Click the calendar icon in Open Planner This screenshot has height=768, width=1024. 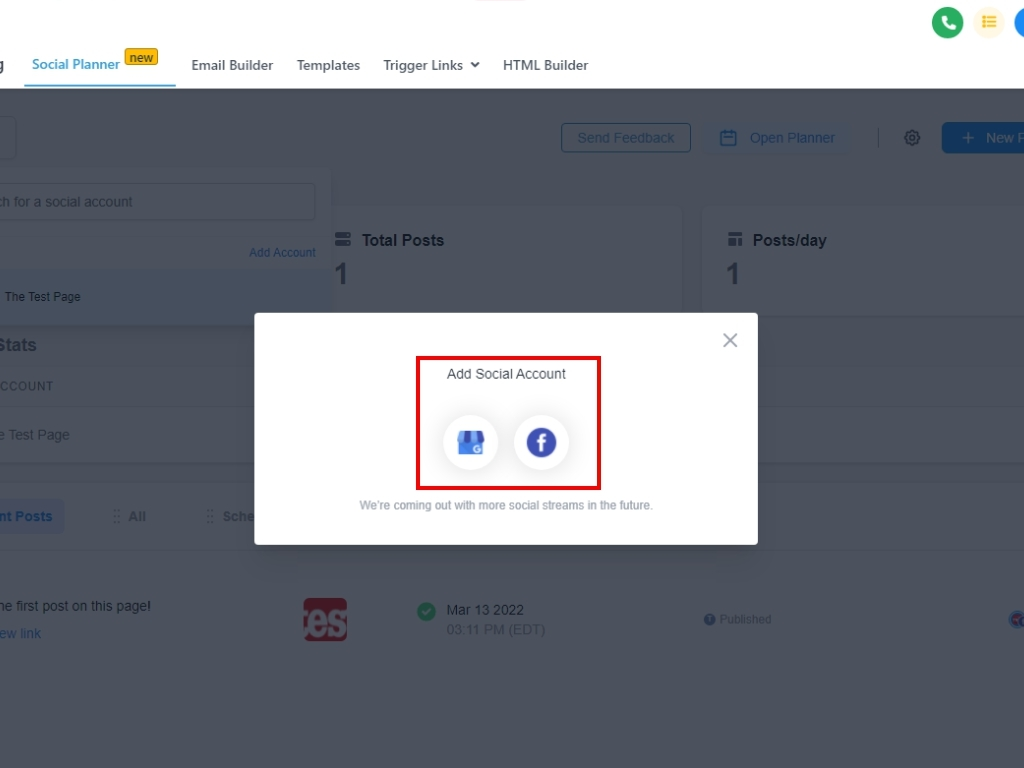(x=728, y=138)
